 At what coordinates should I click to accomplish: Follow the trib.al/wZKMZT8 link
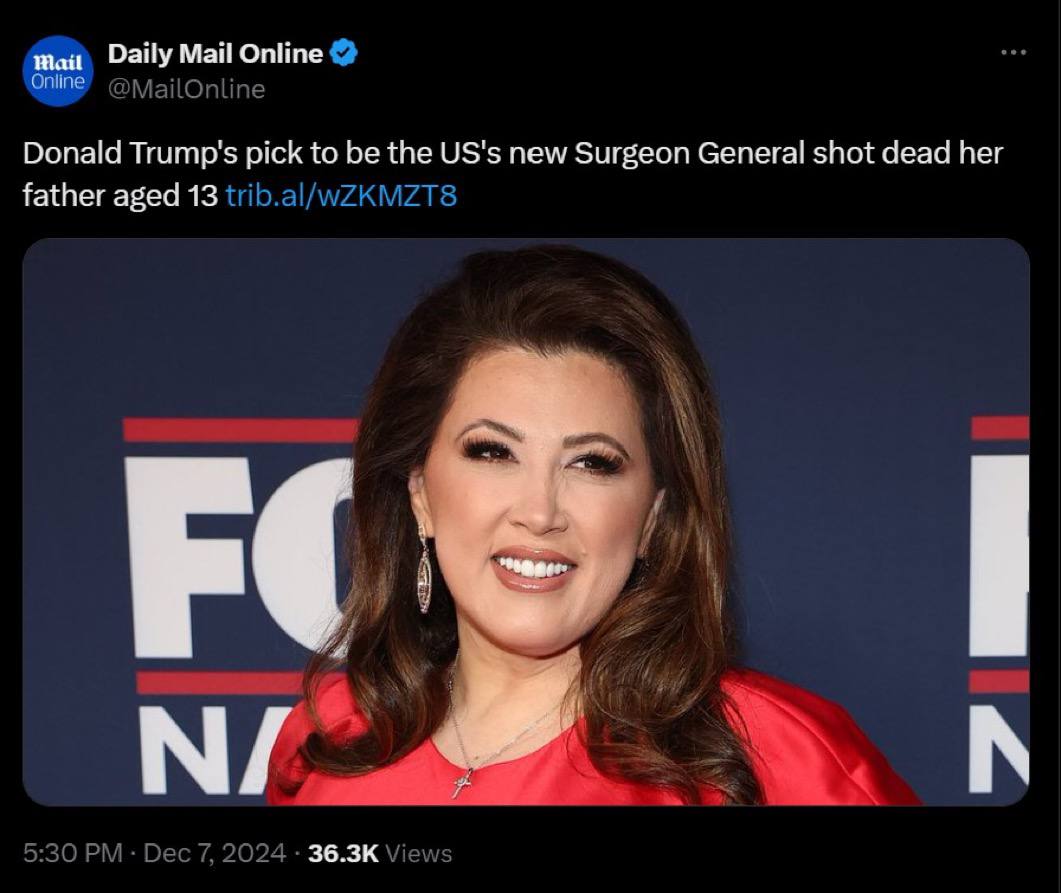pos(341,196)
